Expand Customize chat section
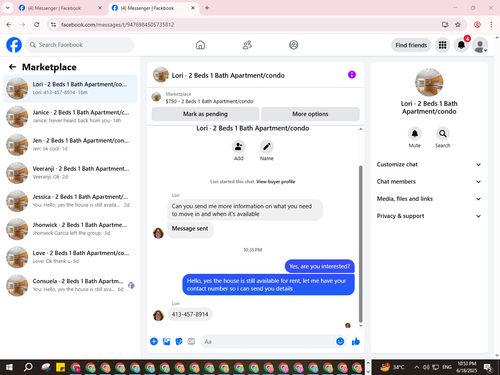 (429, 164)
